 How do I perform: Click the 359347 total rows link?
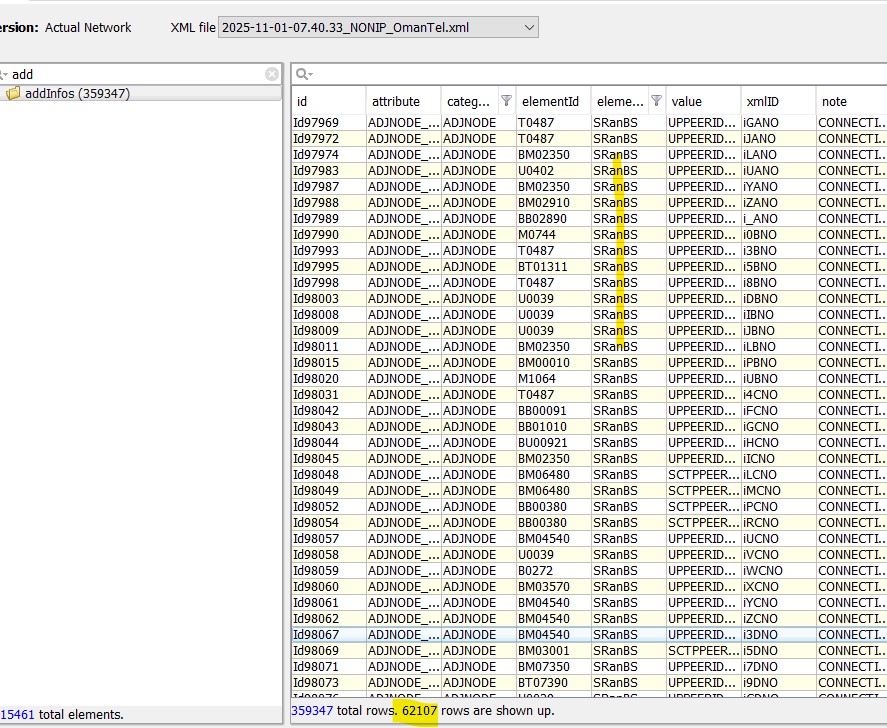point(312,710)
